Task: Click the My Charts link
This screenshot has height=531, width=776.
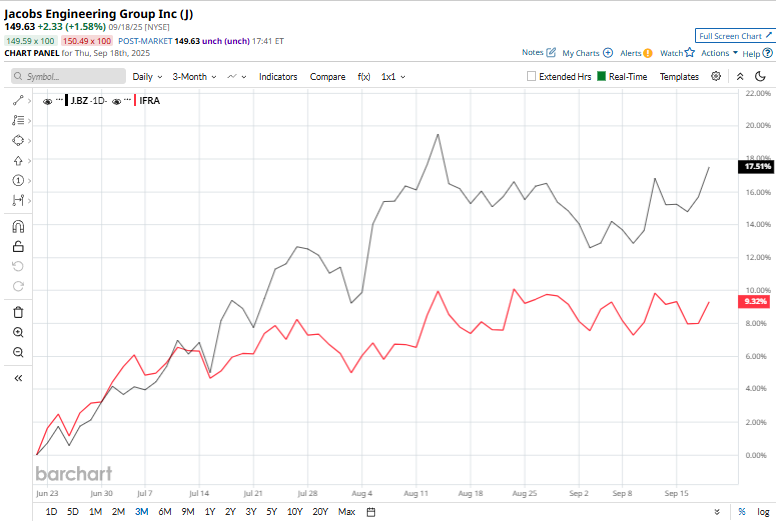Action: coord(581,53)
